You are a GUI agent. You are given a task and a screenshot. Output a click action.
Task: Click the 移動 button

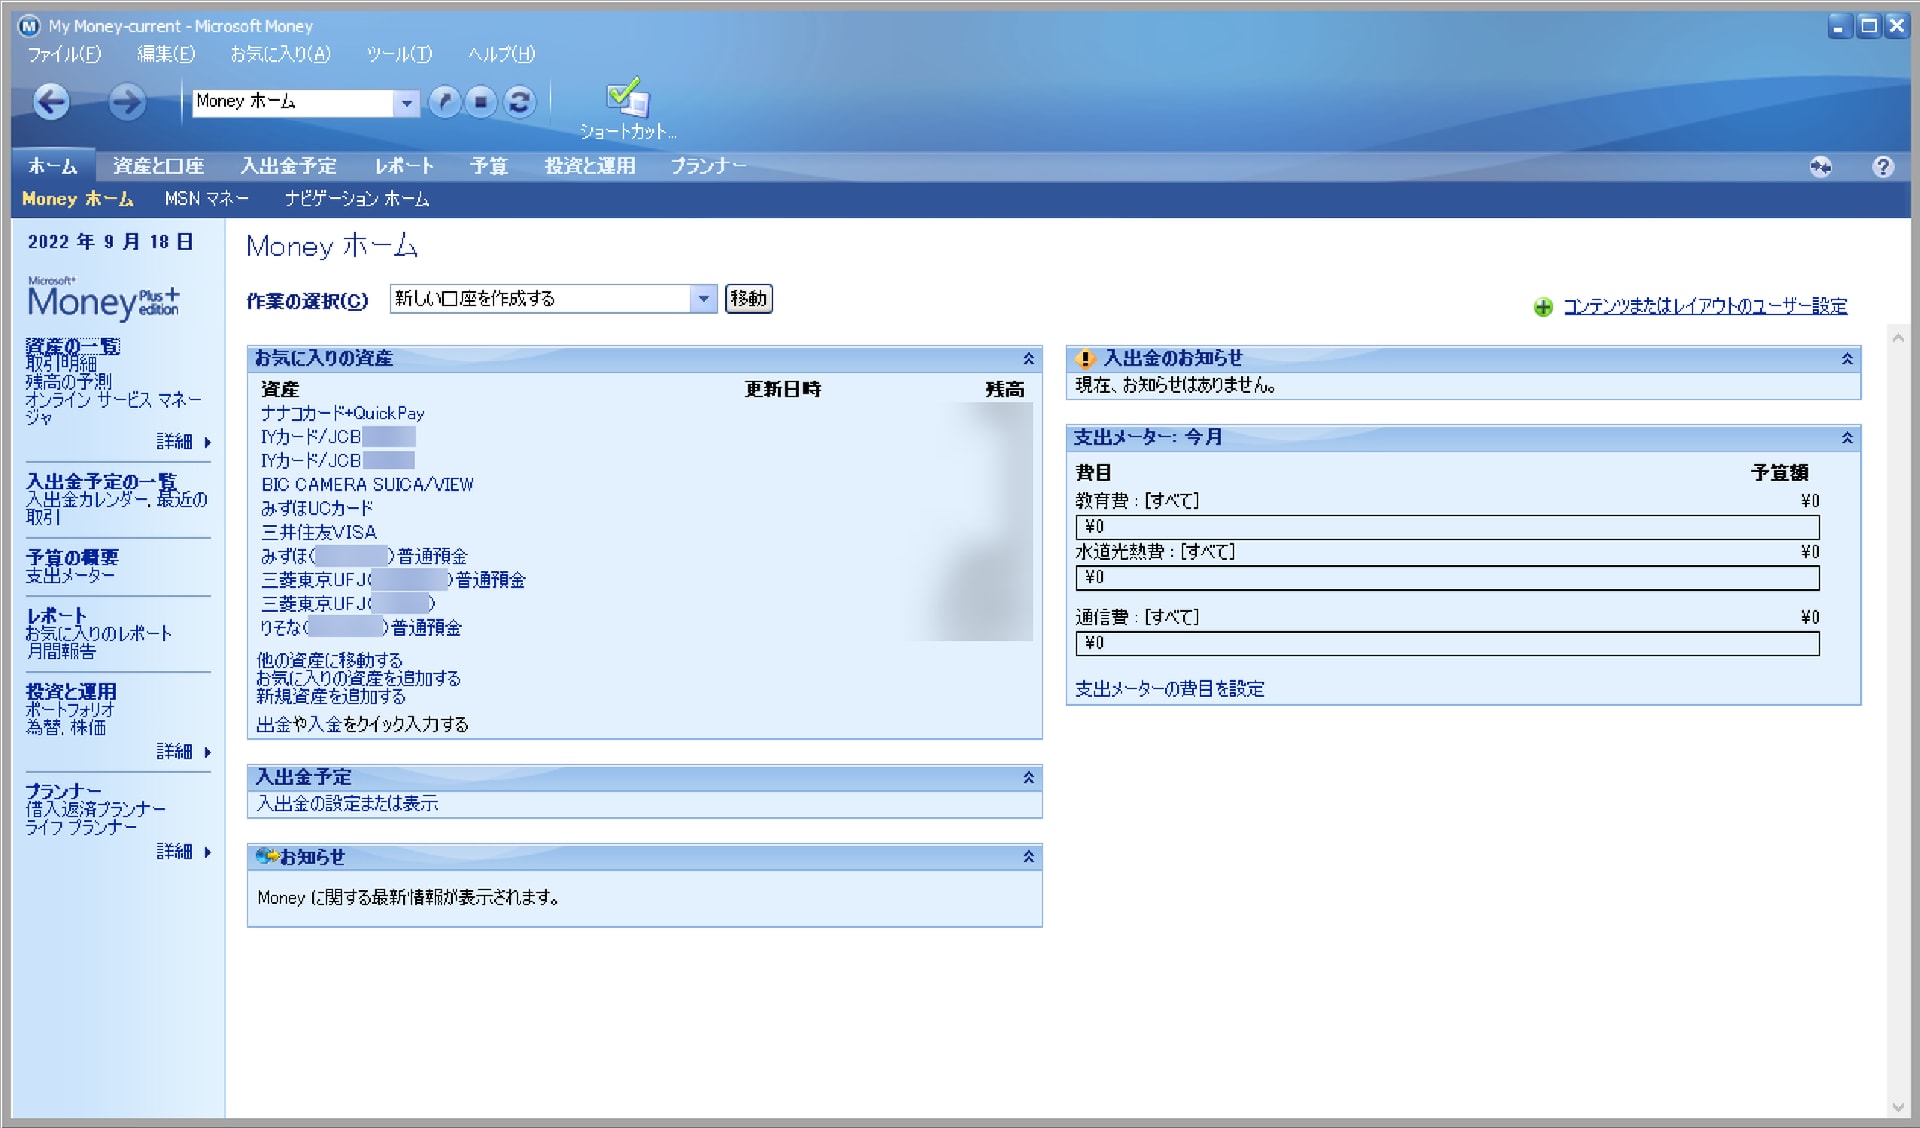click(748, 299)
